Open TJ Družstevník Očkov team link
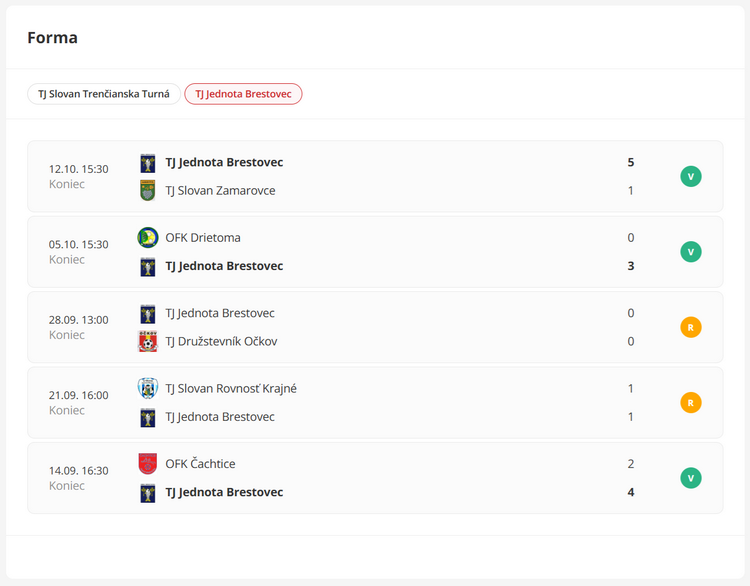 click(x=221, y=341)
